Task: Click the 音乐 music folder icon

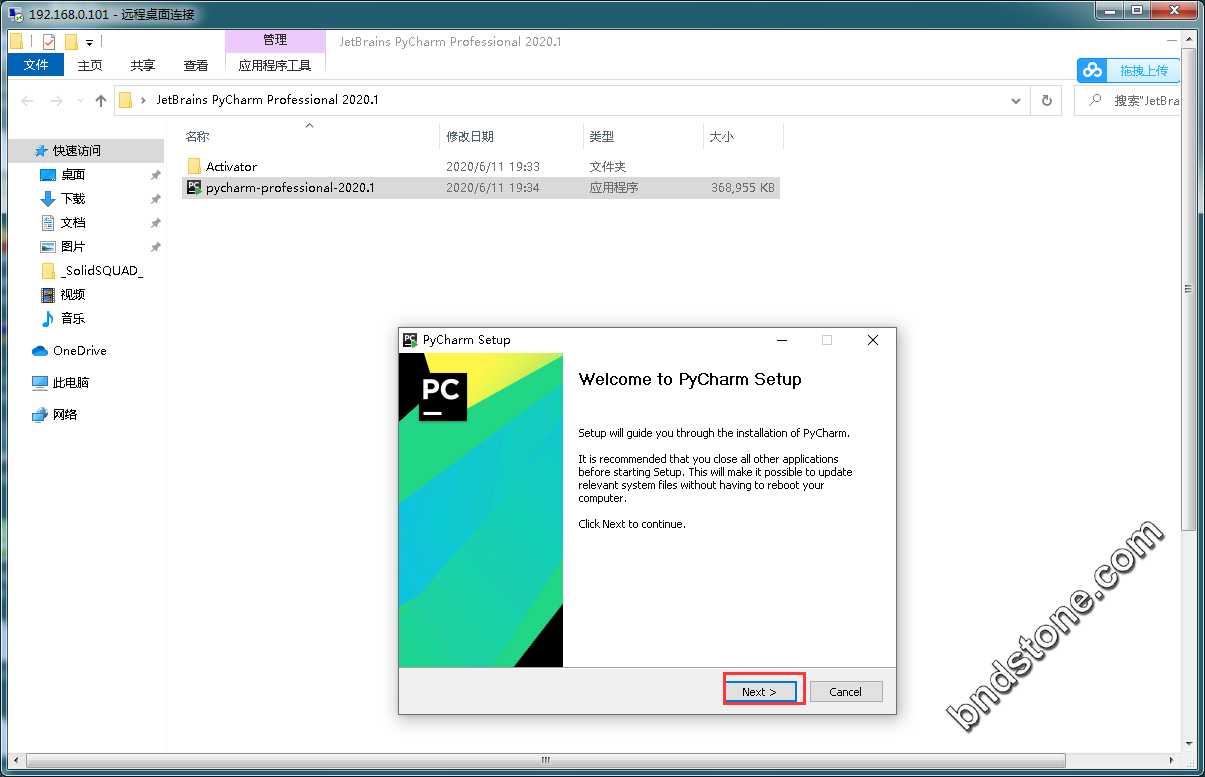Action: click(47, 318)
